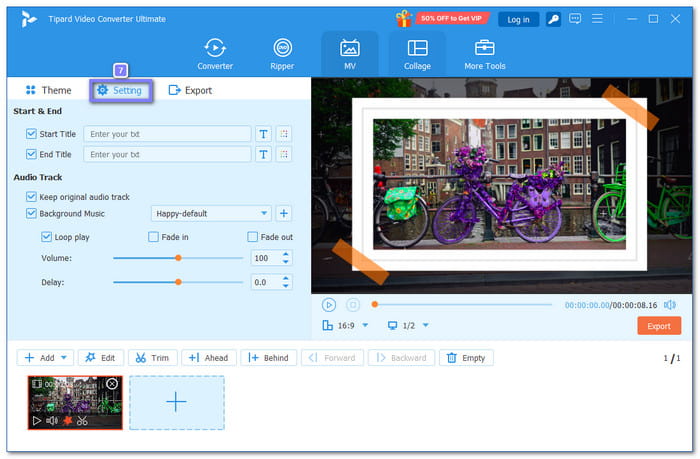
Task: Click the Volume slider handle
Action: pos(178,258)
